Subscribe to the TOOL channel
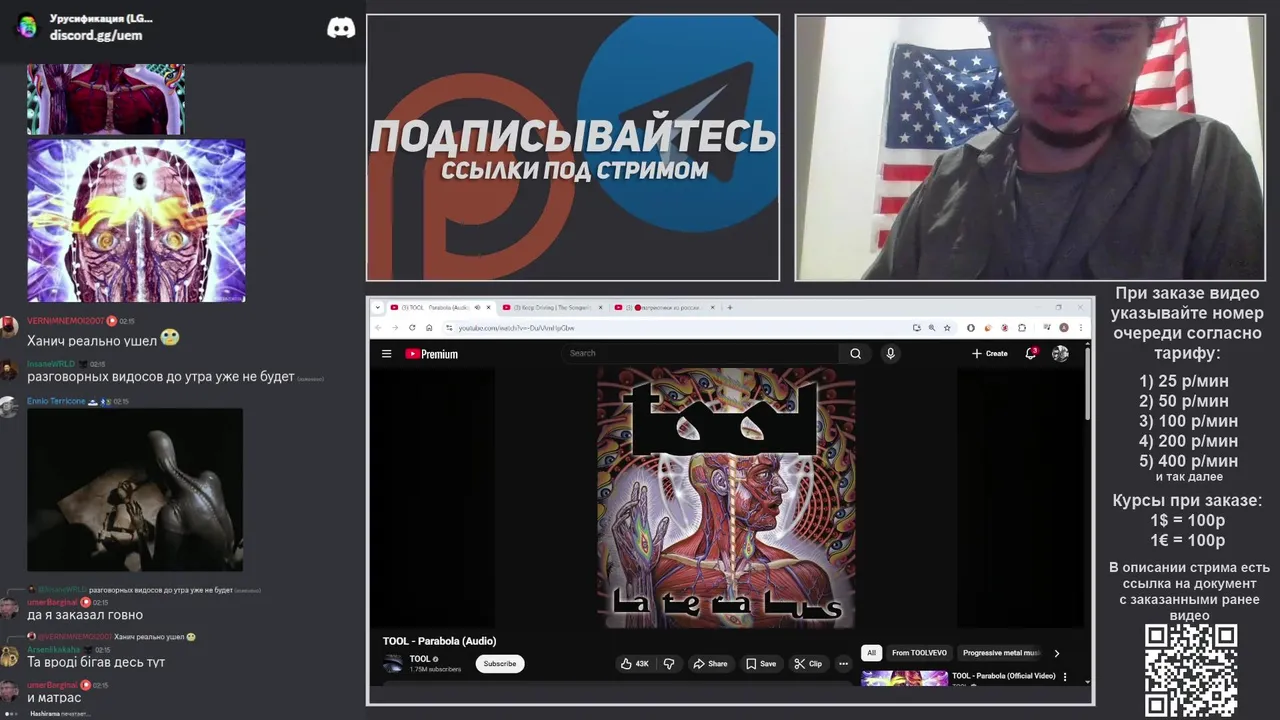The height and width of the screenshot is (720, 1280). 500,663
